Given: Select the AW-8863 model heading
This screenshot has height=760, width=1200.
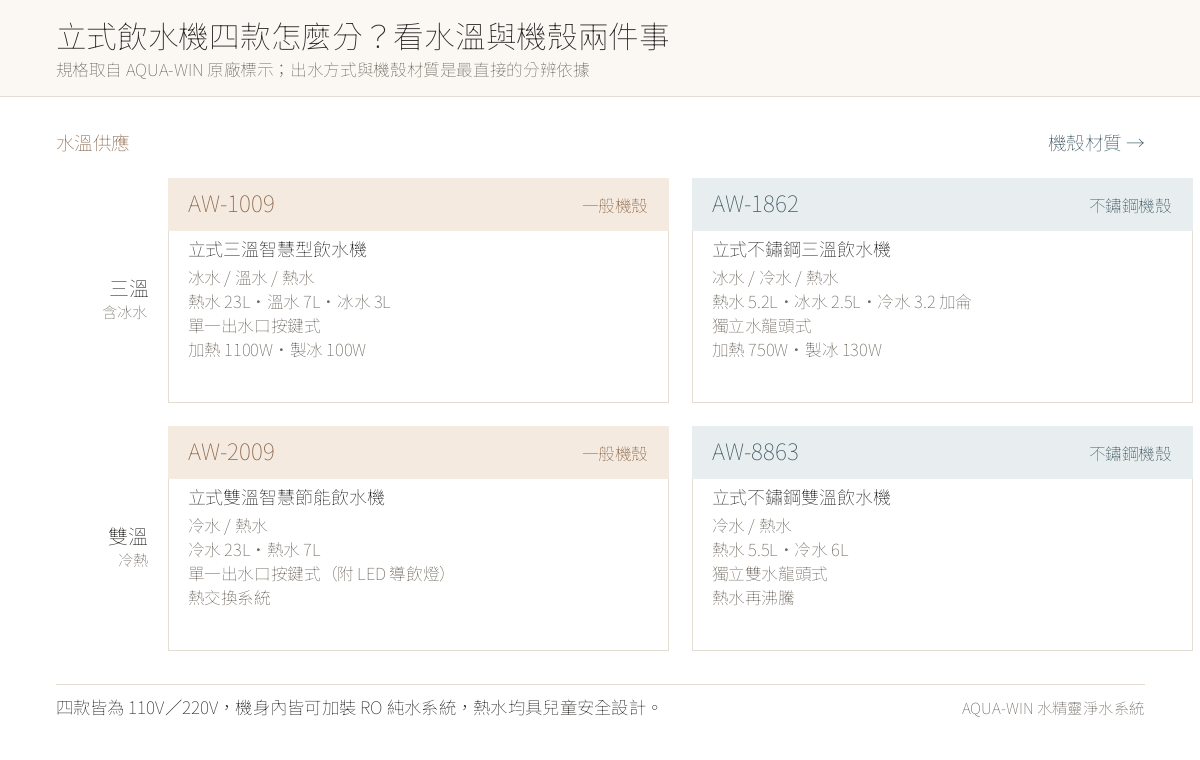Looking at the screenshot, I should pyautogui.click(x=755, y=452).
